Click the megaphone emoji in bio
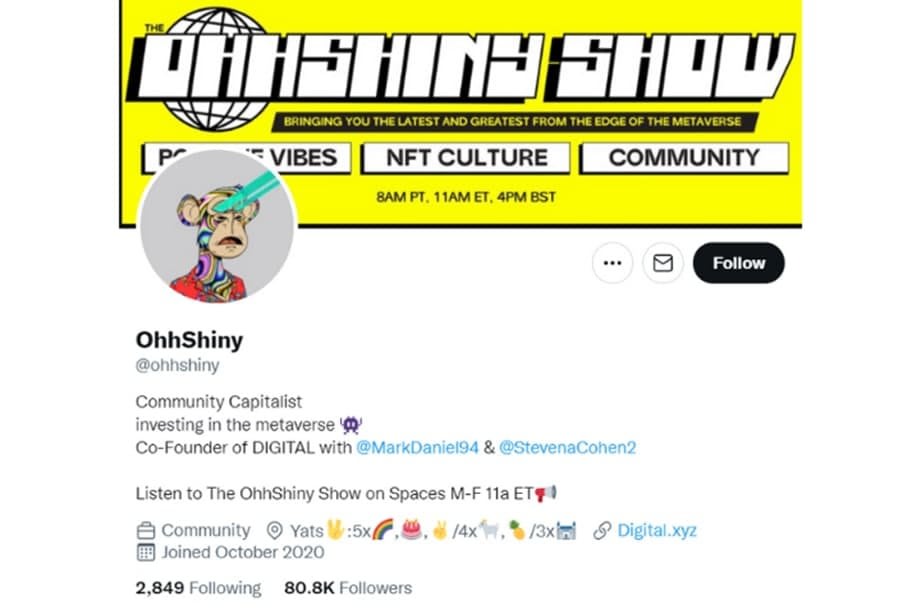 (545, 493)
